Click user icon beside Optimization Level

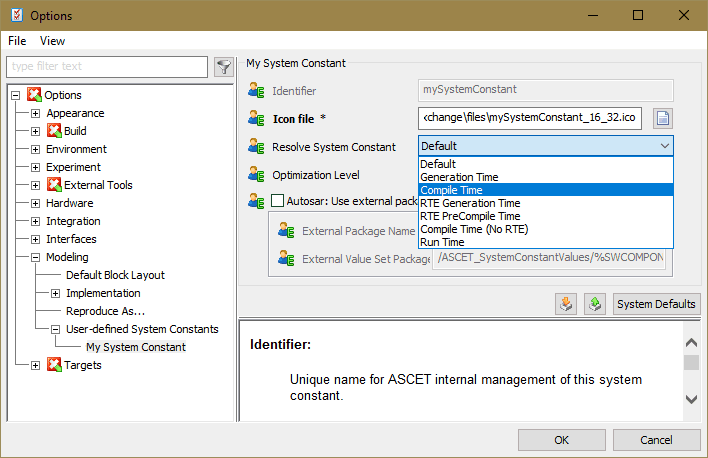click(256, 174)
